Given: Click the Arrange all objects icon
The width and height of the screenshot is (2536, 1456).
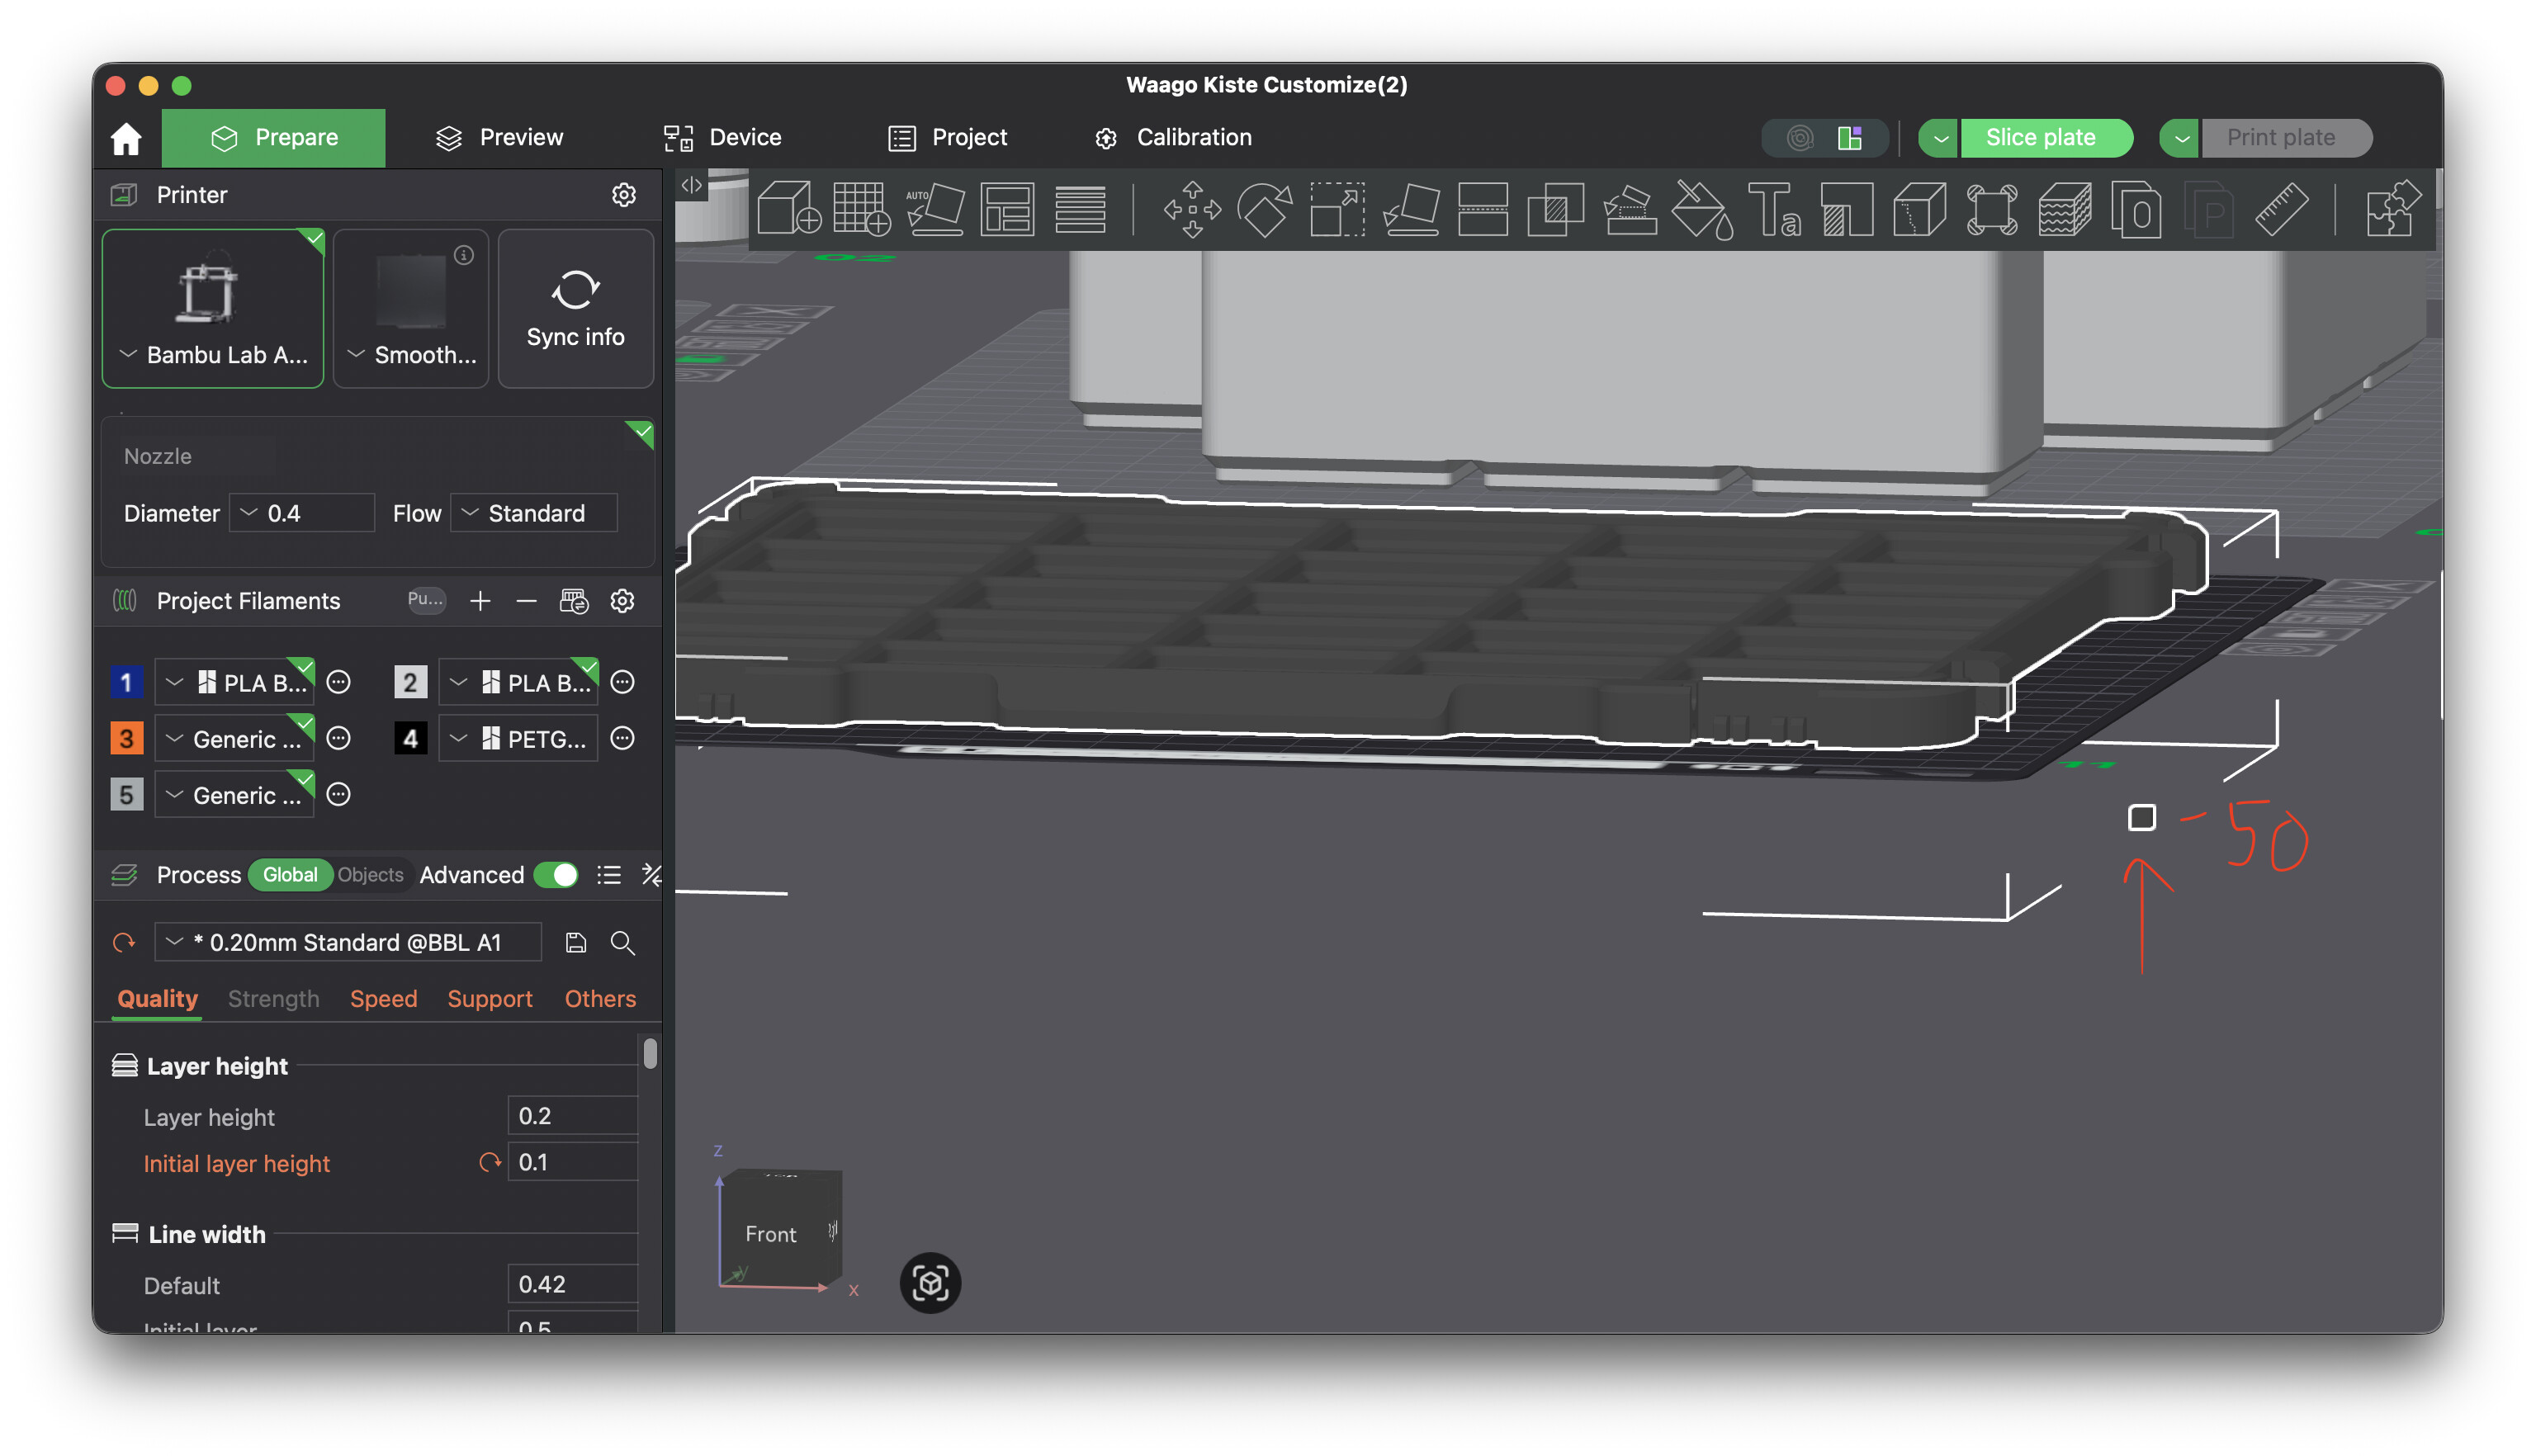Looking at the screenshot, I should pyautogui.click(x=1007, y=208).
